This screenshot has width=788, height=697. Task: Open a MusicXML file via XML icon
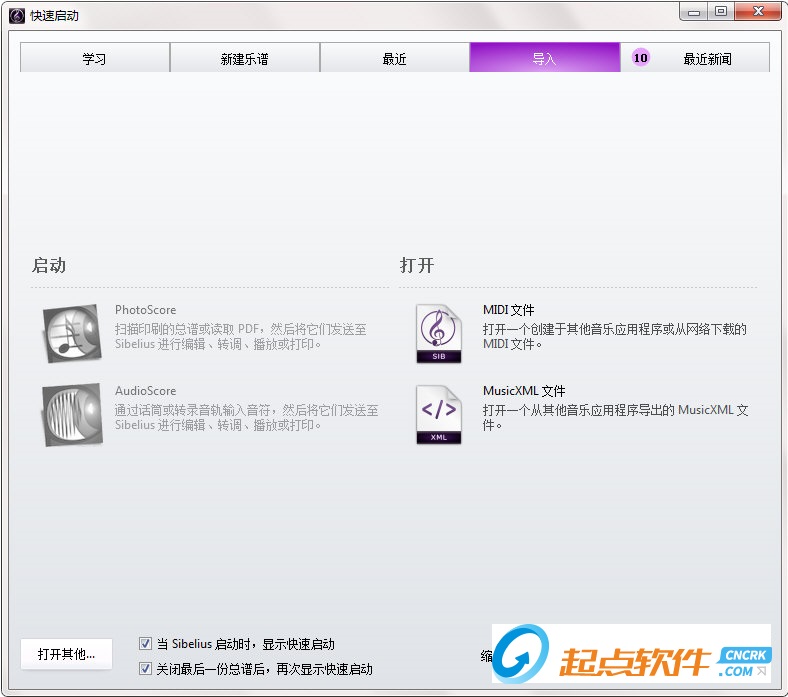tap(439, 415)
